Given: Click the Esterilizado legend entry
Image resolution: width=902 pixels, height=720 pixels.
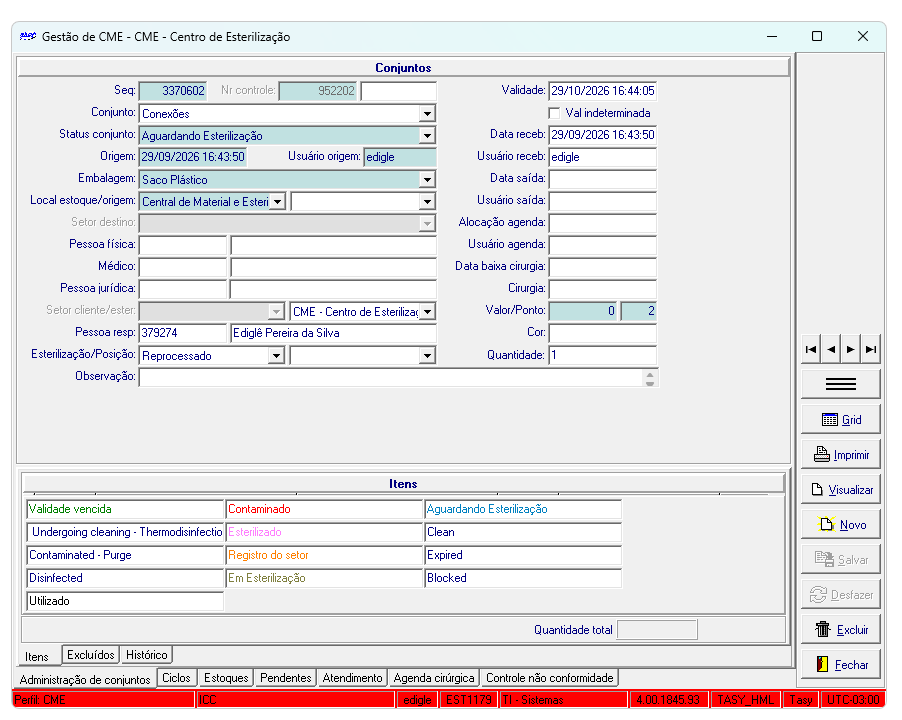Looking at the screenshot, I should coord(324,532).
